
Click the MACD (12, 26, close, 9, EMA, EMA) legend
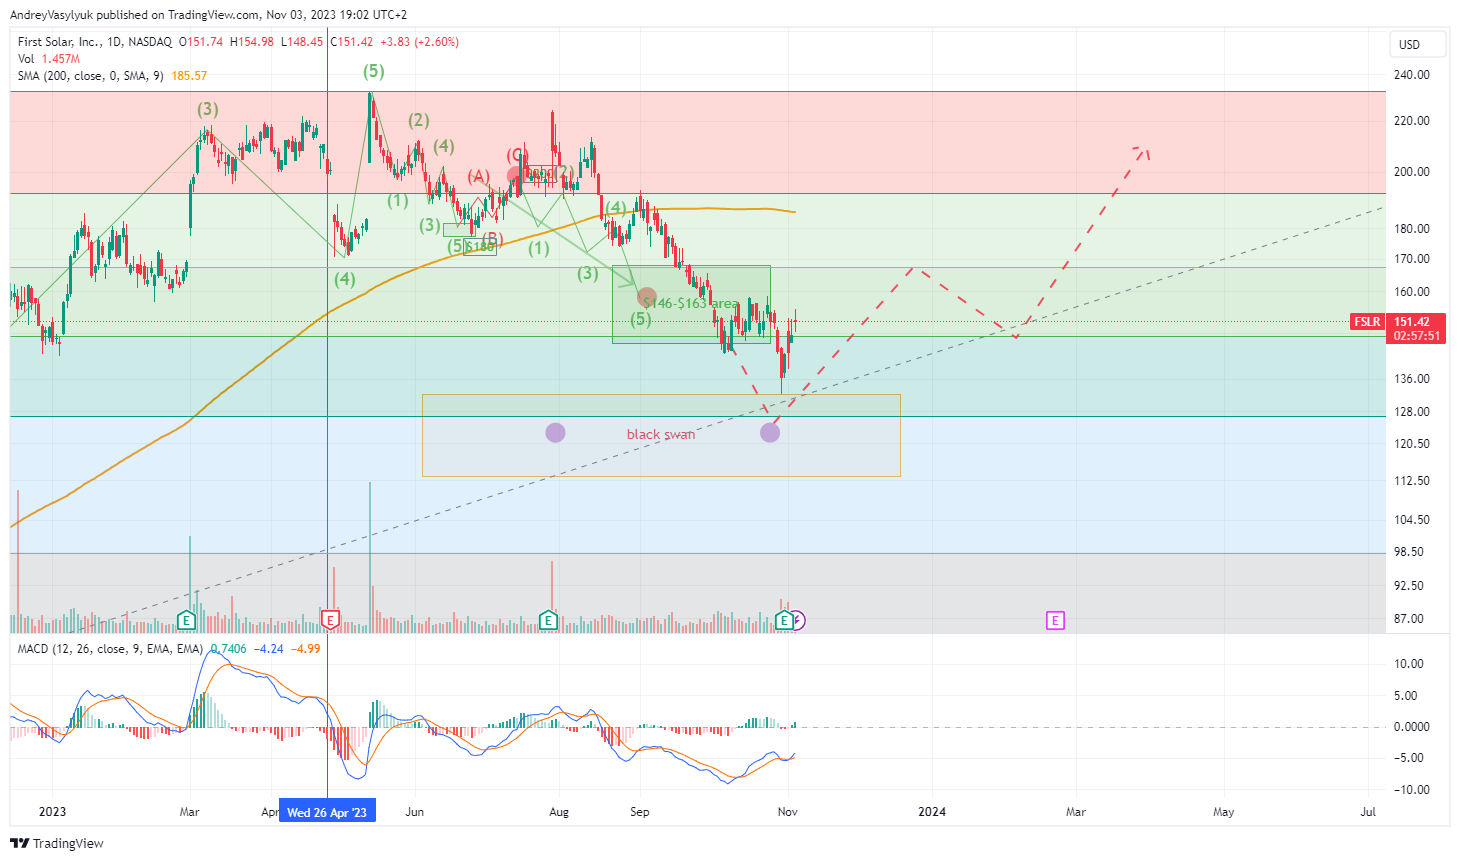(111, 649)
